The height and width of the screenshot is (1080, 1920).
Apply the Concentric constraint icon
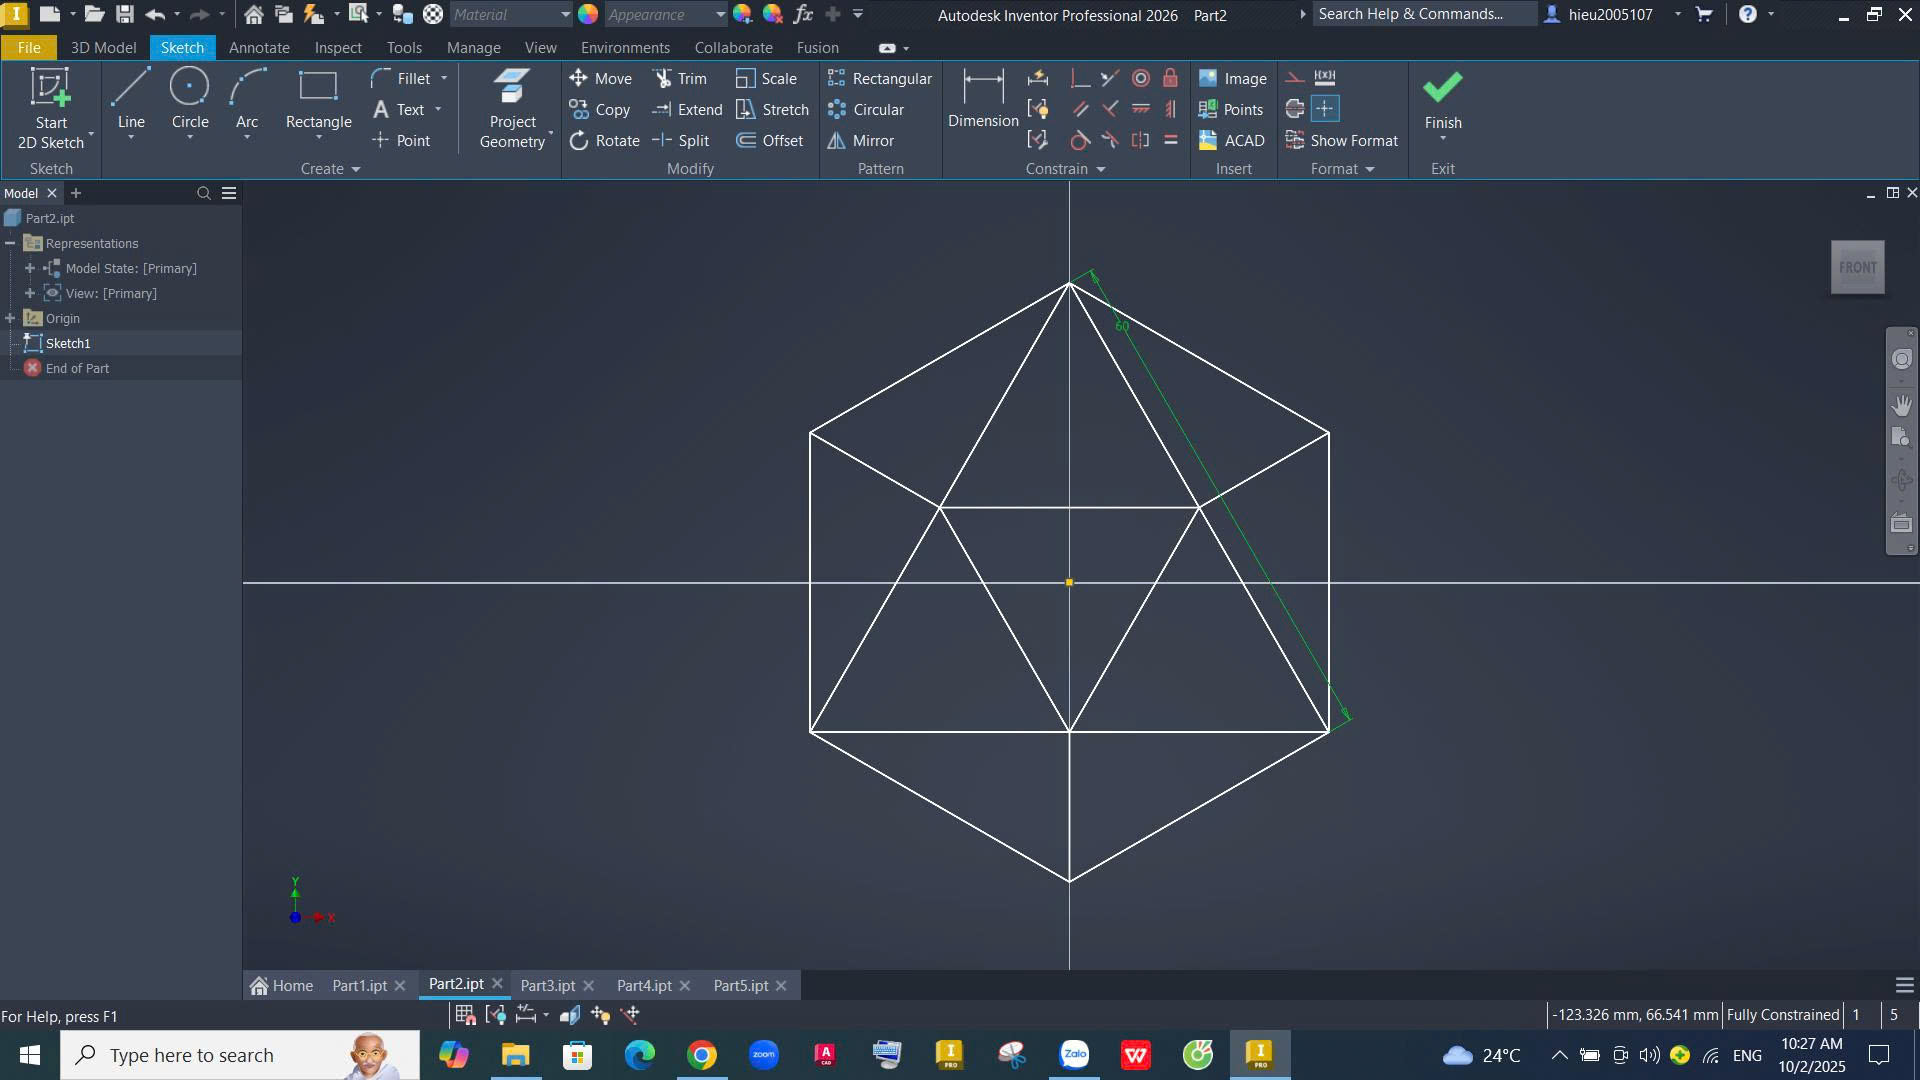click(1141, 79)
